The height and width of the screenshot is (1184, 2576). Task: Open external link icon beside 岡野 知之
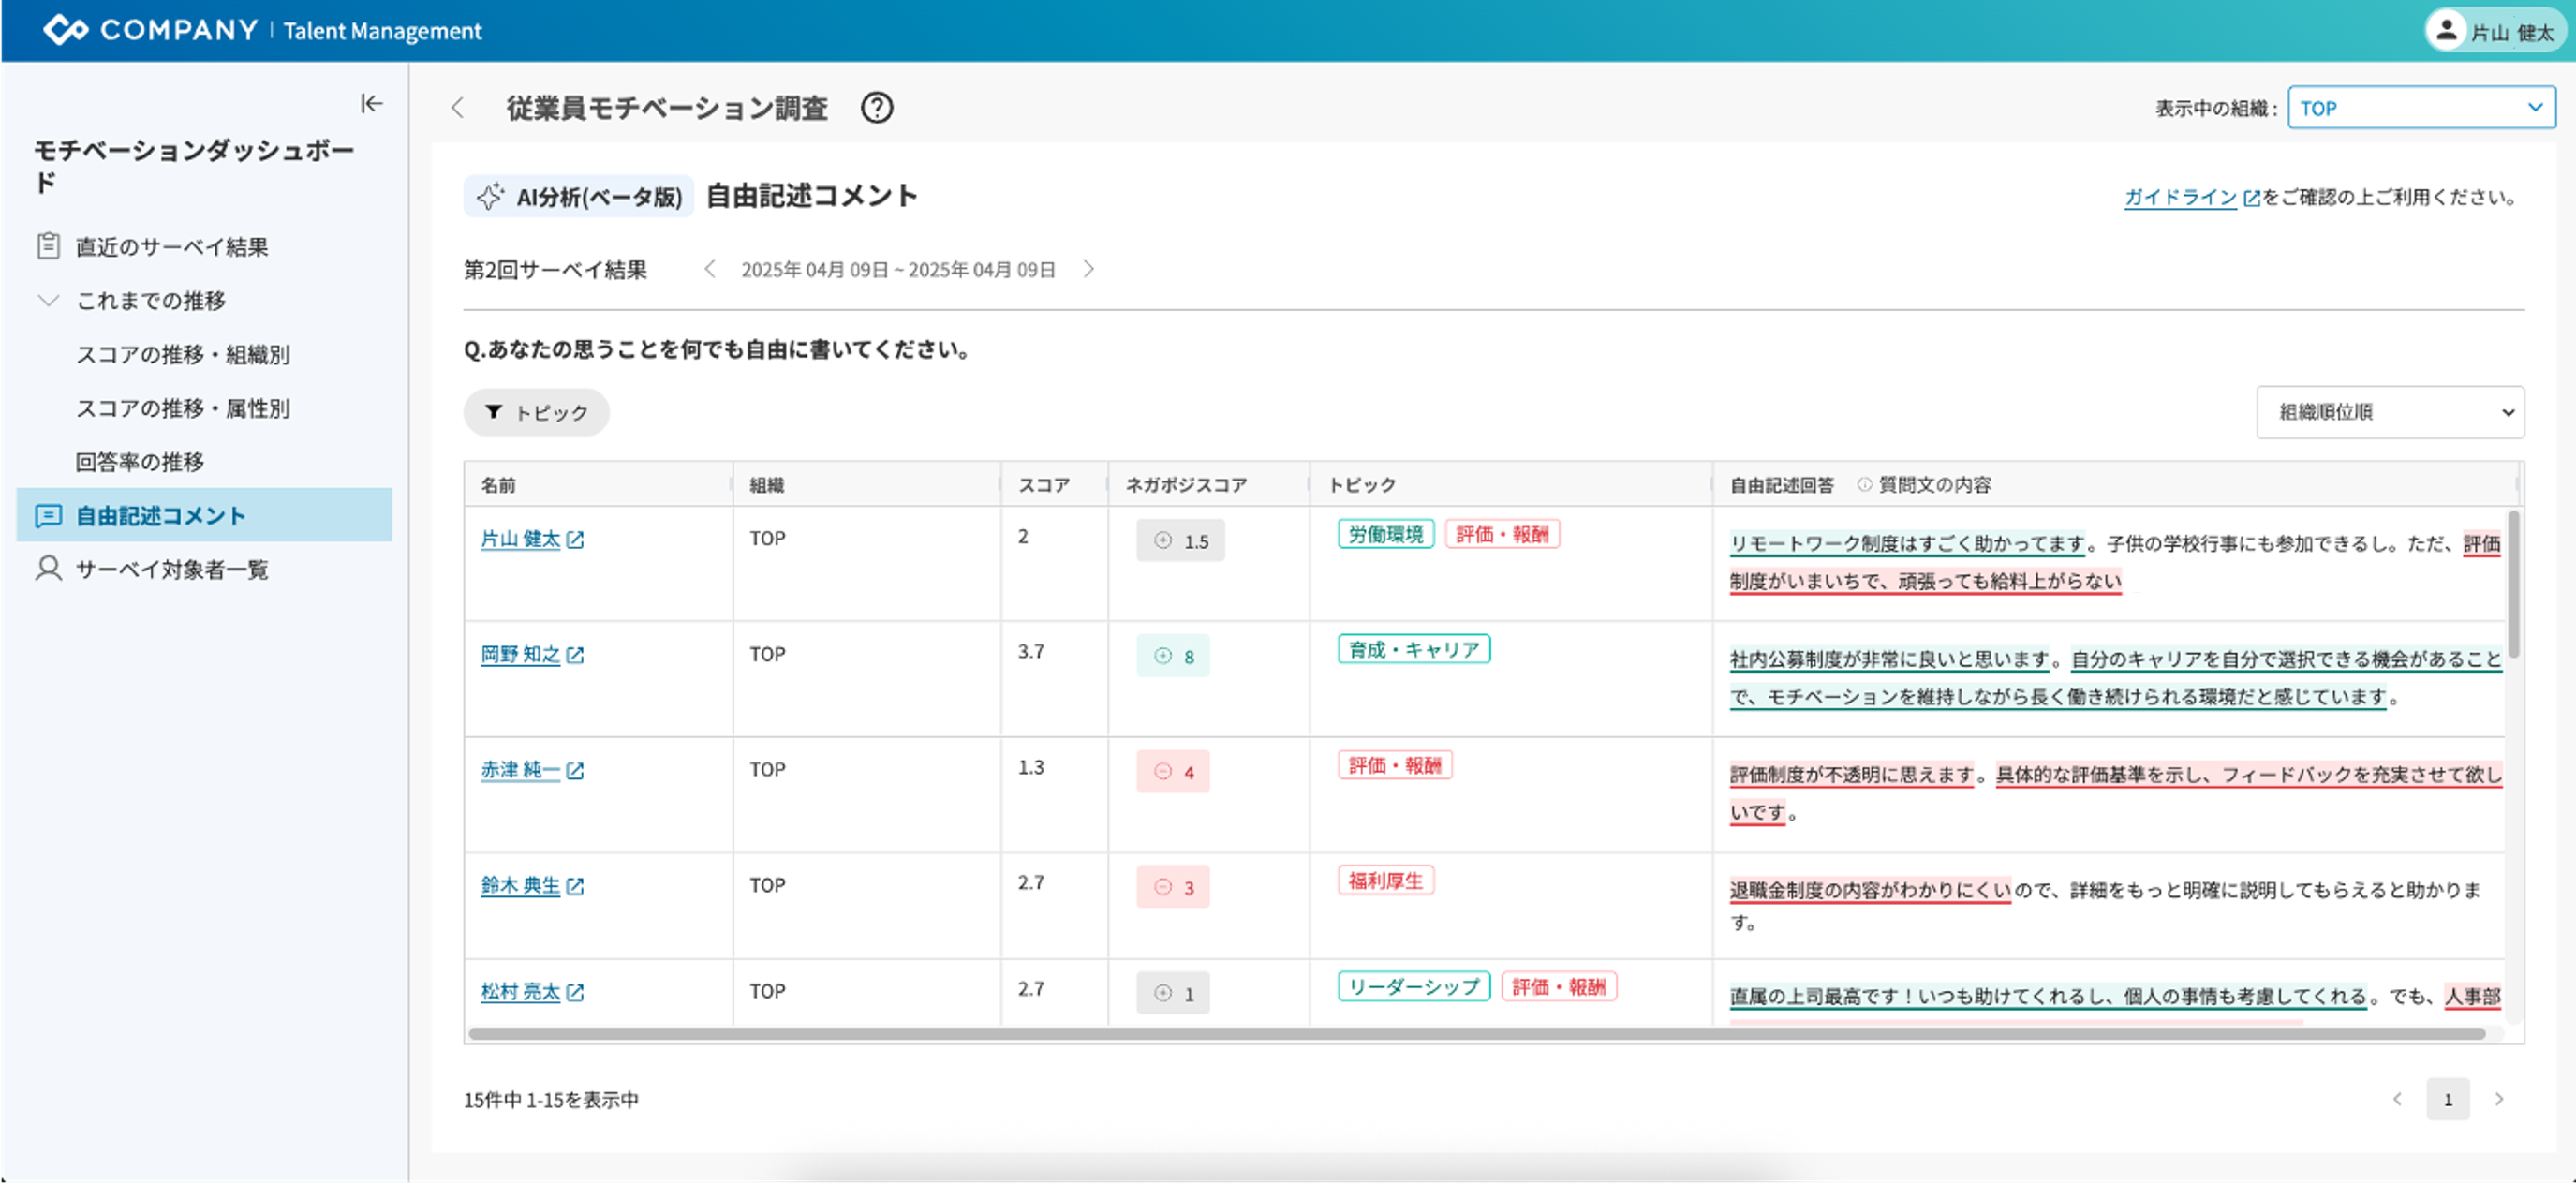click(575, 656)
